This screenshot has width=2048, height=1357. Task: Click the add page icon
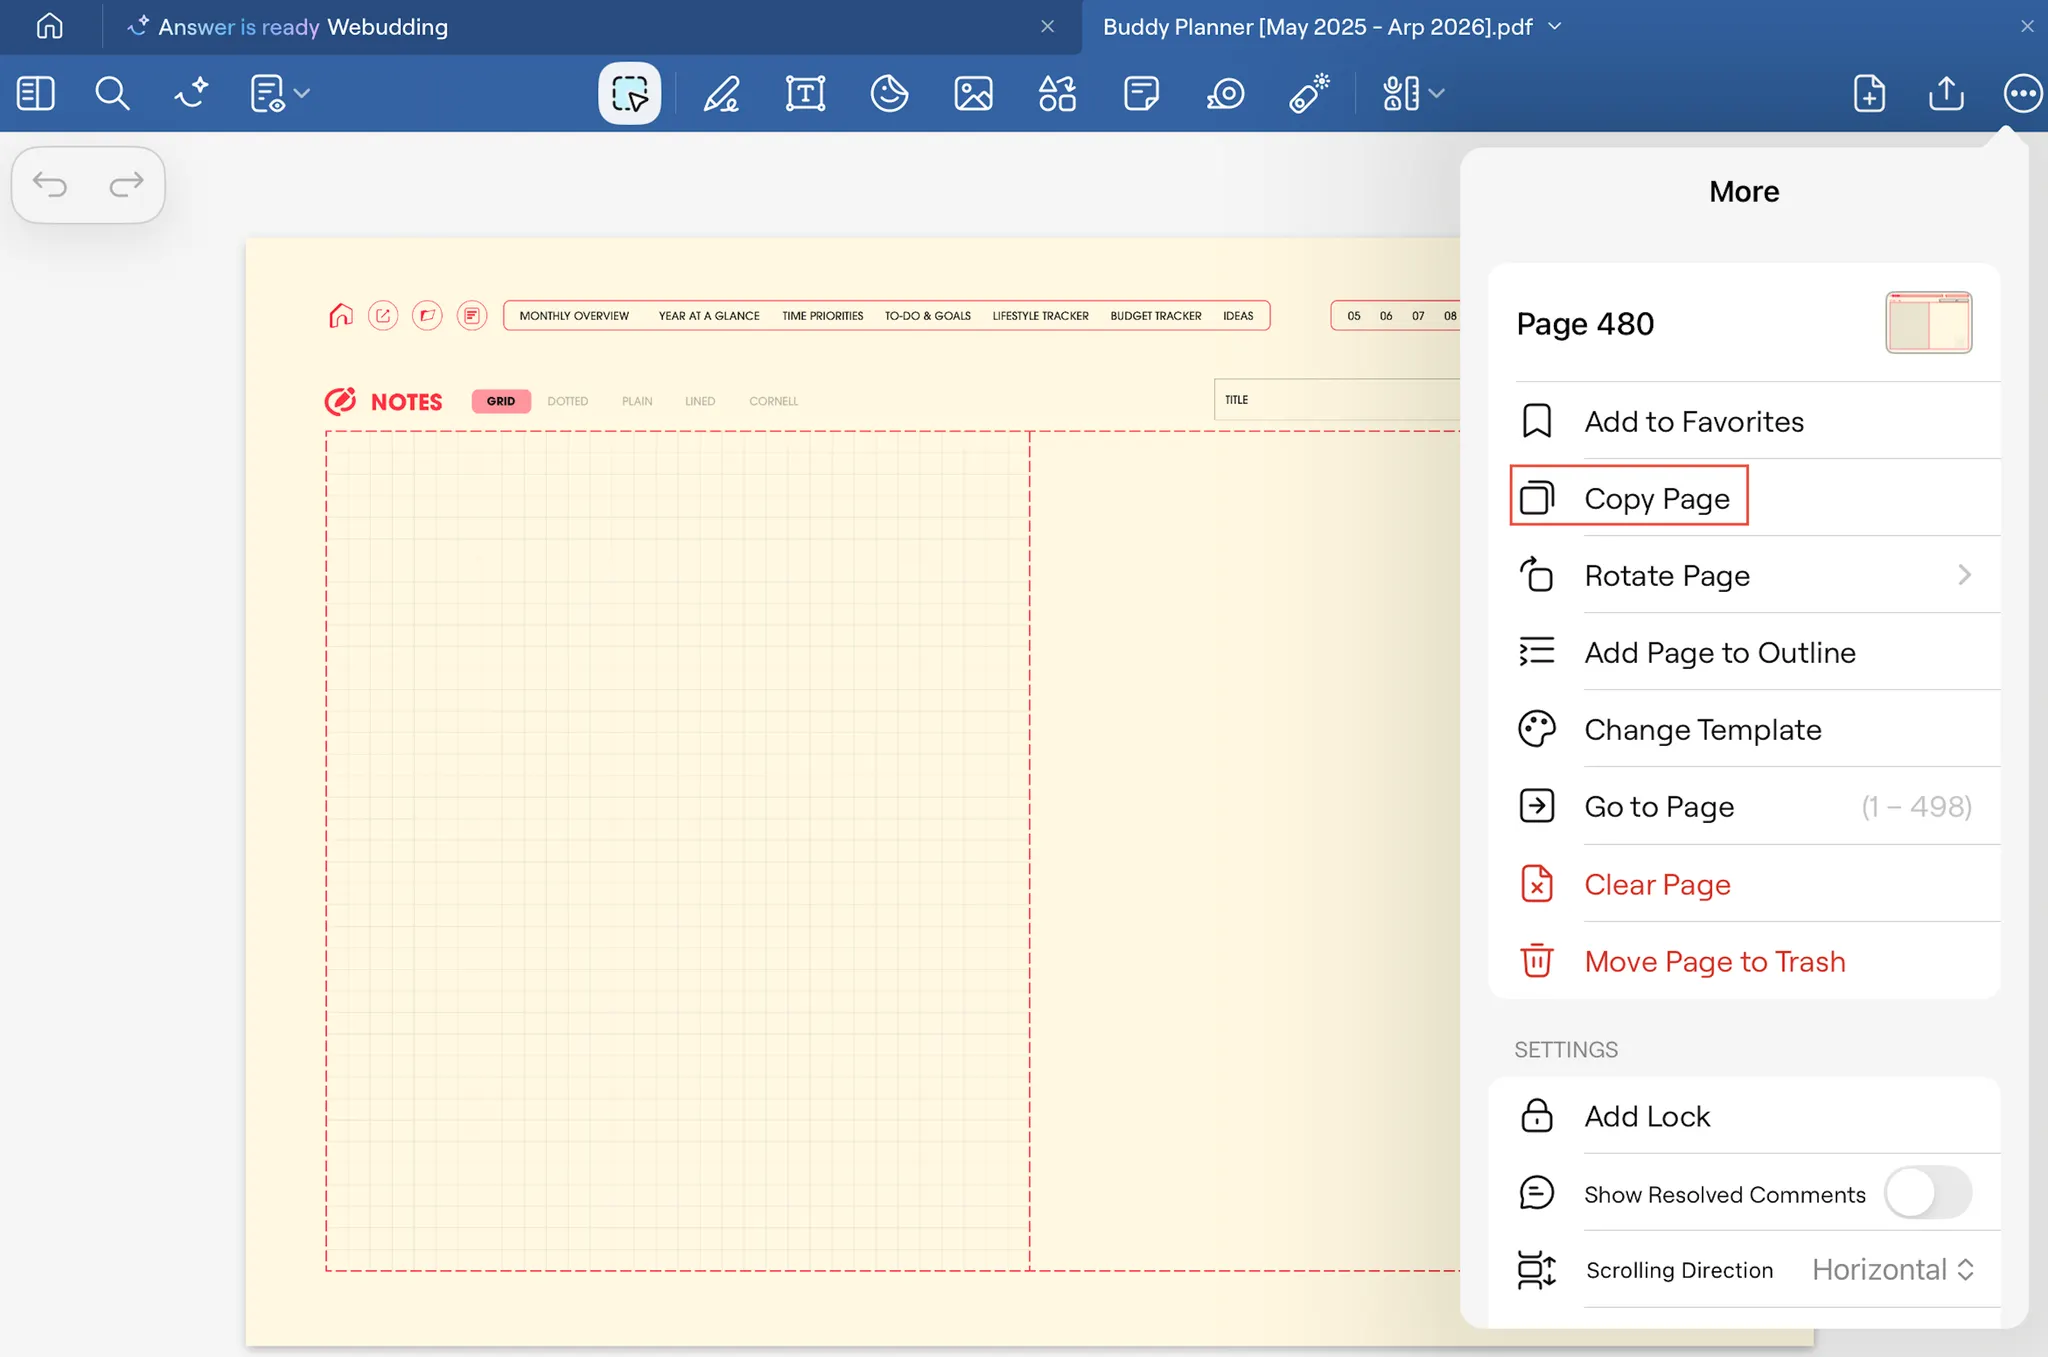pyautogui.click(x=1869, y=94)
